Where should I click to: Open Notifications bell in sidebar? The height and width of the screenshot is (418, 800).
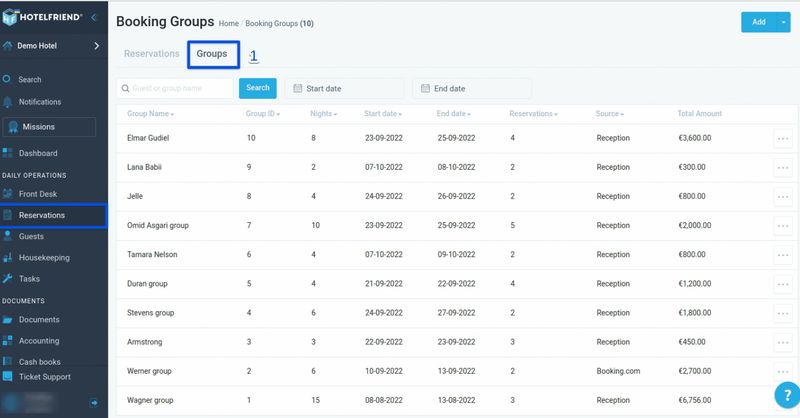click(7, 102)
